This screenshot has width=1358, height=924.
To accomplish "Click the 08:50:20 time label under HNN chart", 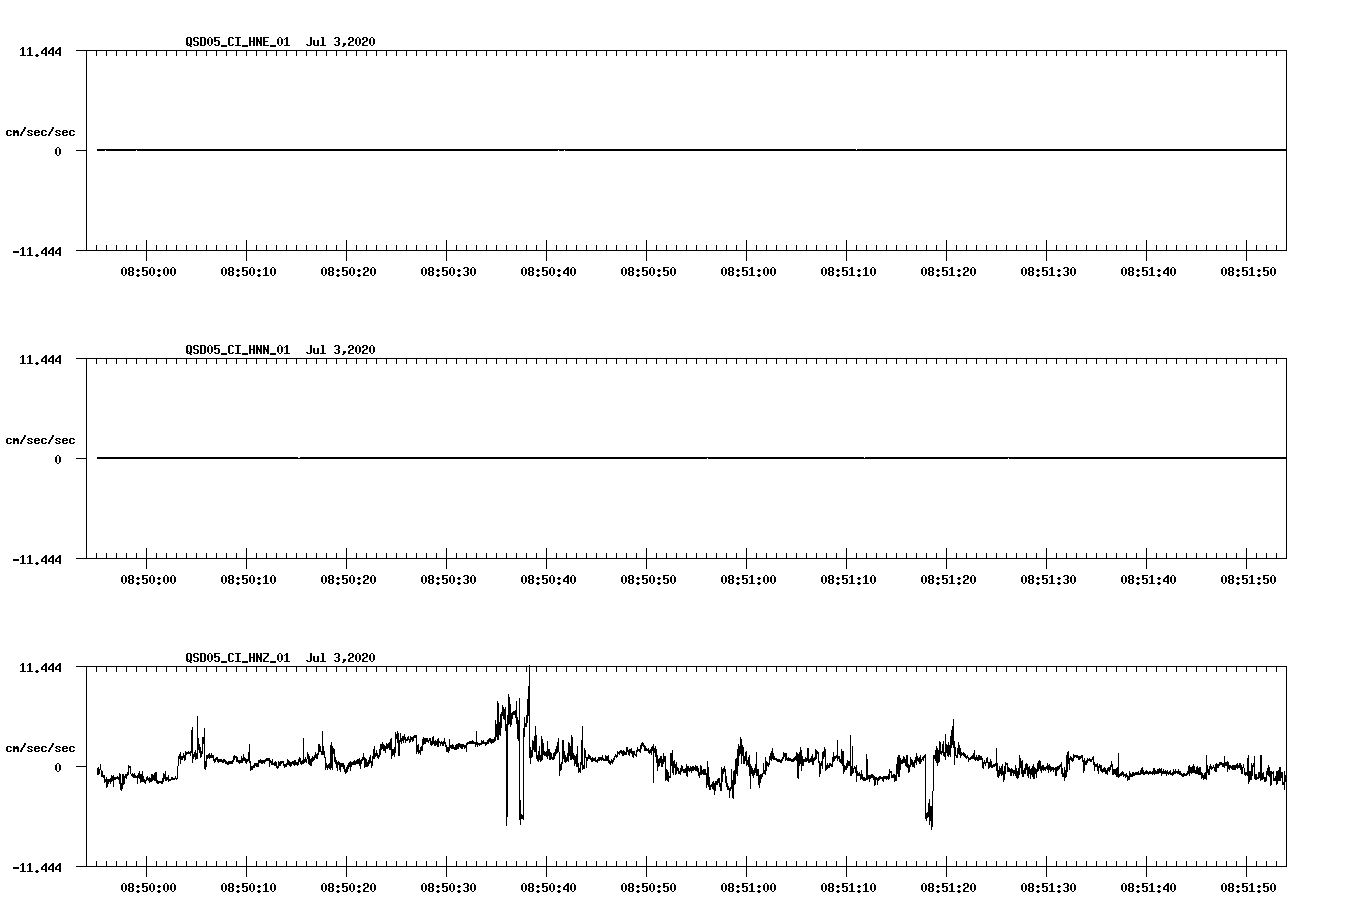I will coord(348,580).
